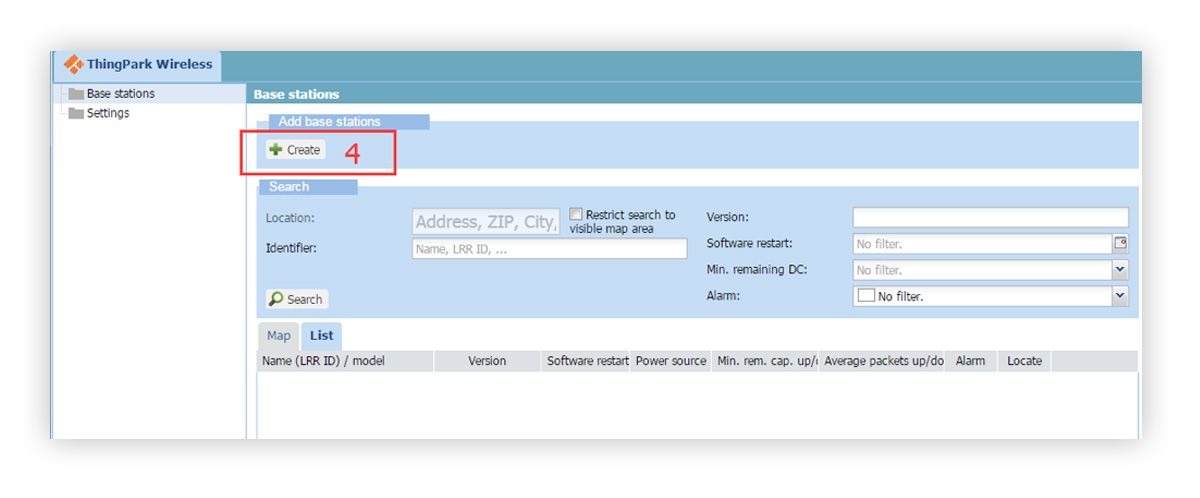Click the Base stations panel heading
This screenshot has width=1200, height=498.
(x=297, y=94)
